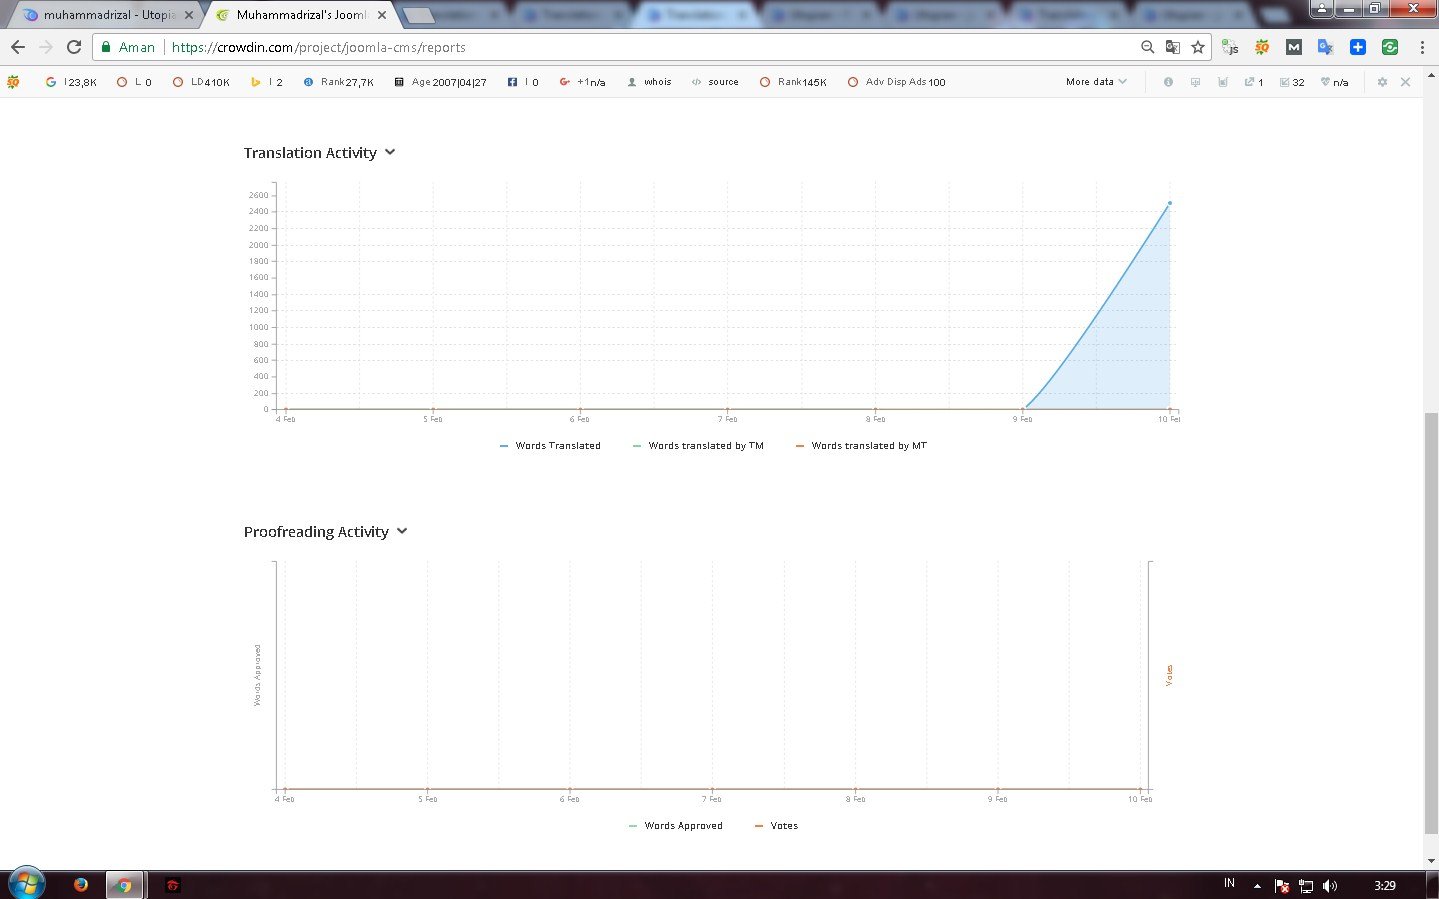
Task: Click the Google +1 n/a counter
Action: [582, 82]
